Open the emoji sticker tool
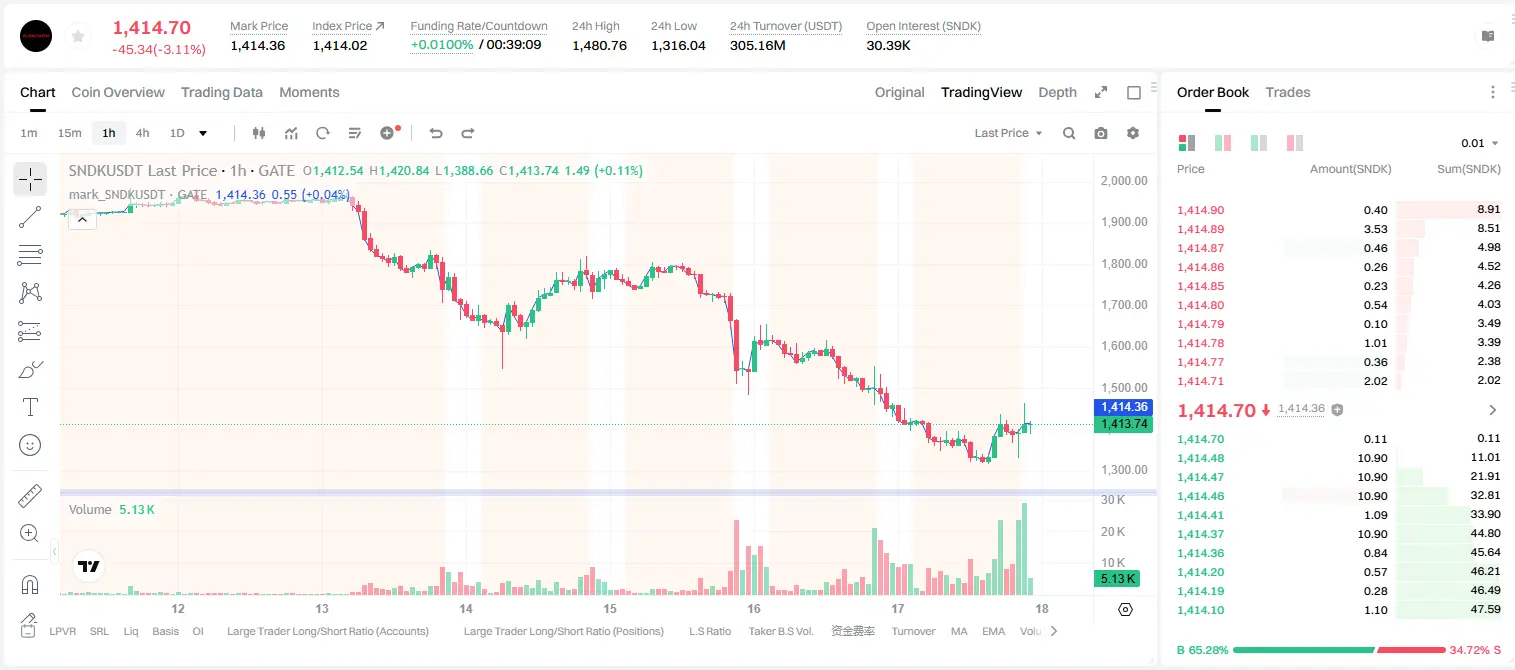 pyautogui.click(x=30, y=445)
